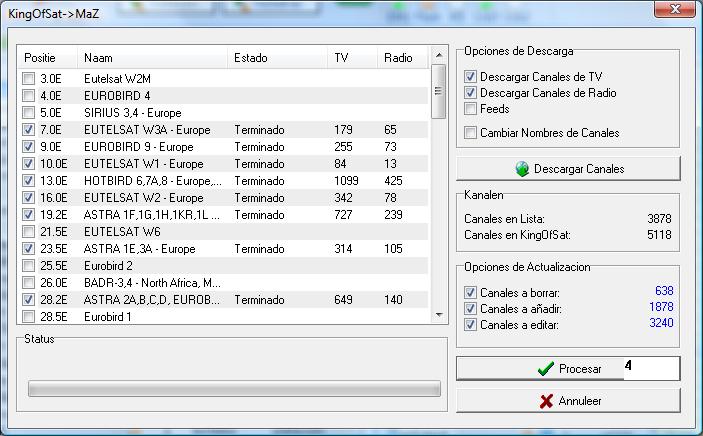703x436 pixels.
Task: Select the EUTELSAT W6 name text
Action: tap(122, 232)
